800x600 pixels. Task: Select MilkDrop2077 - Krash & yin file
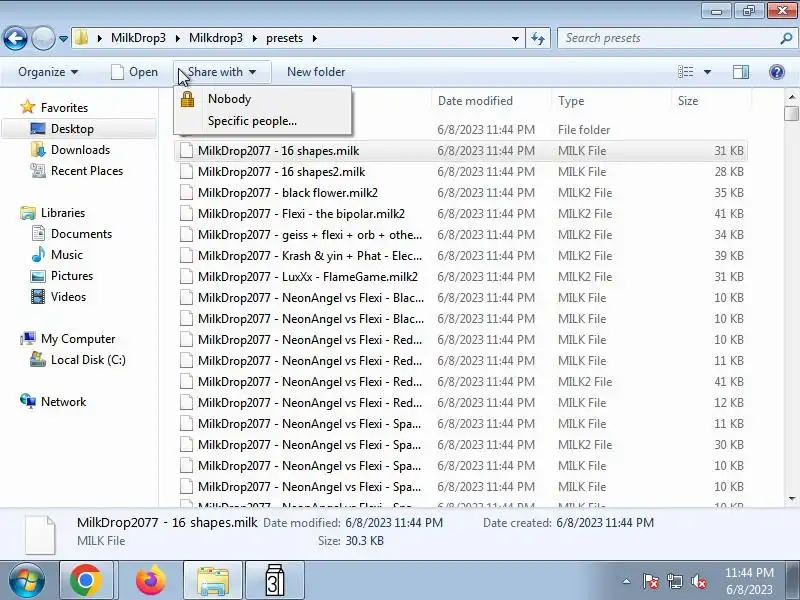point(461,256)
